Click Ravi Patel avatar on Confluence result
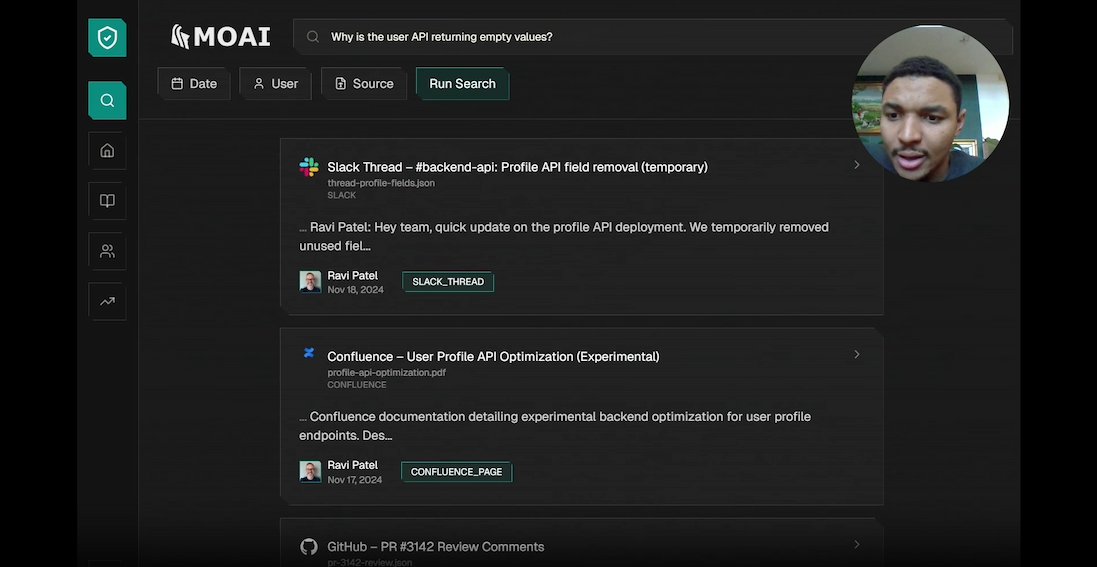Image resolution: width=1097 pixels, height=567 pixels. coord(310,471)
